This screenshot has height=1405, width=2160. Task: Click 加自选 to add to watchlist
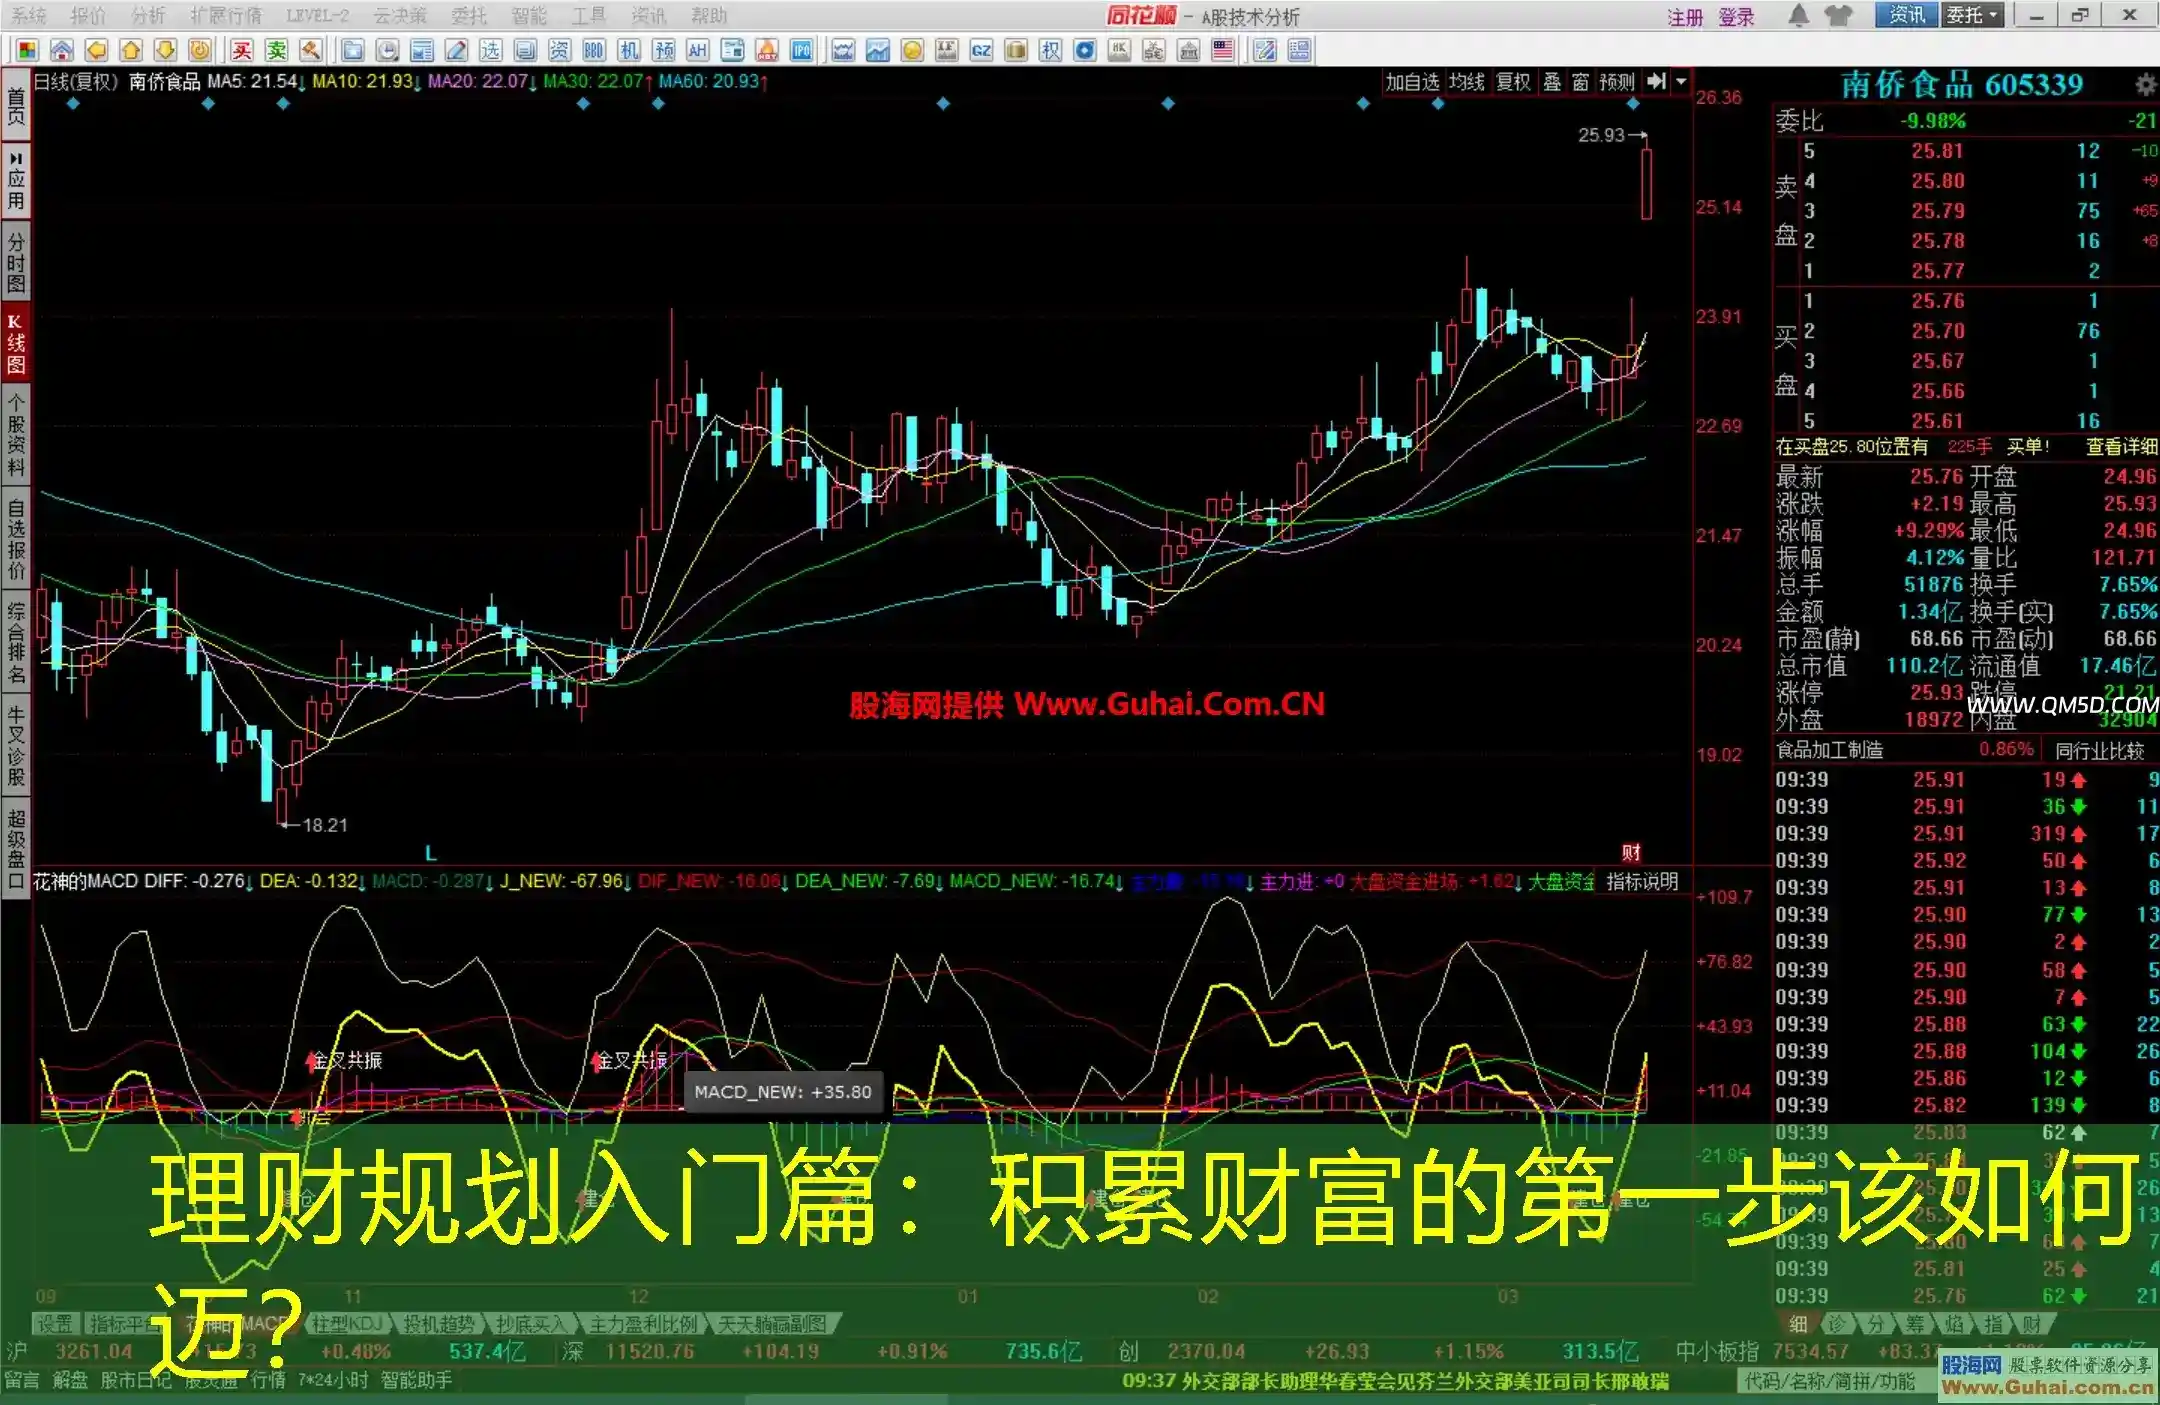(x=1412, y=82)
